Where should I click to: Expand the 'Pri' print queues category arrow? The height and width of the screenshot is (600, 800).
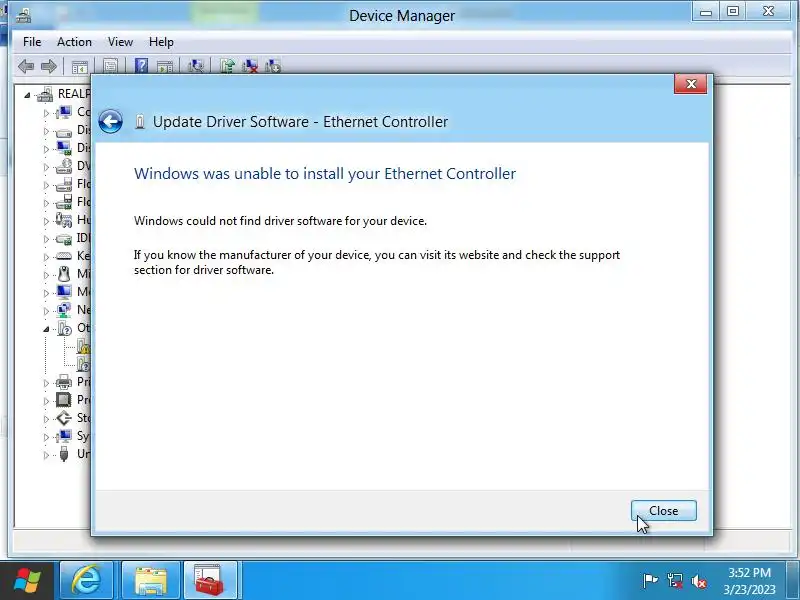click(x=46, y=383)
